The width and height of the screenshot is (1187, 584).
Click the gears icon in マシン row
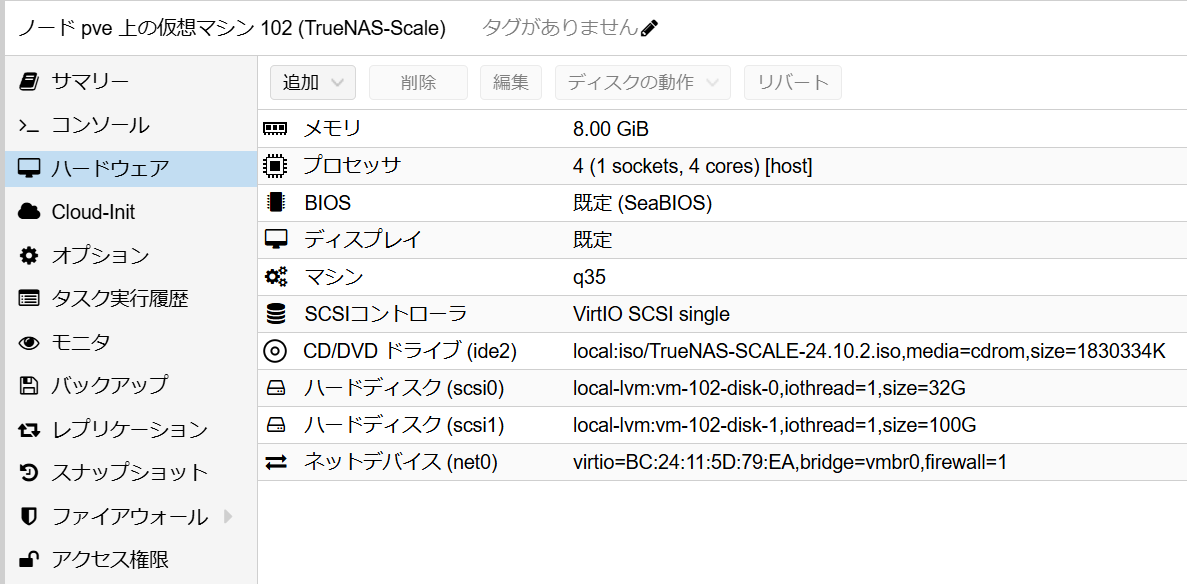pyautogui.click(x=275, y=276)
